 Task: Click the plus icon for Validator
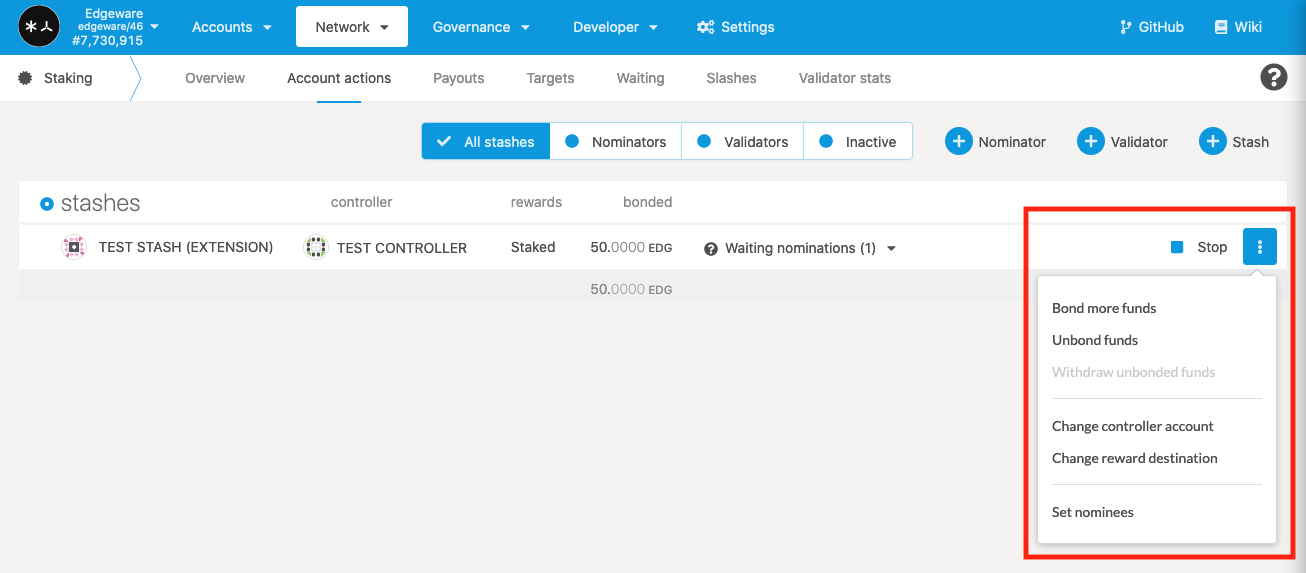pyautogui.click(x=1090, y=142)
